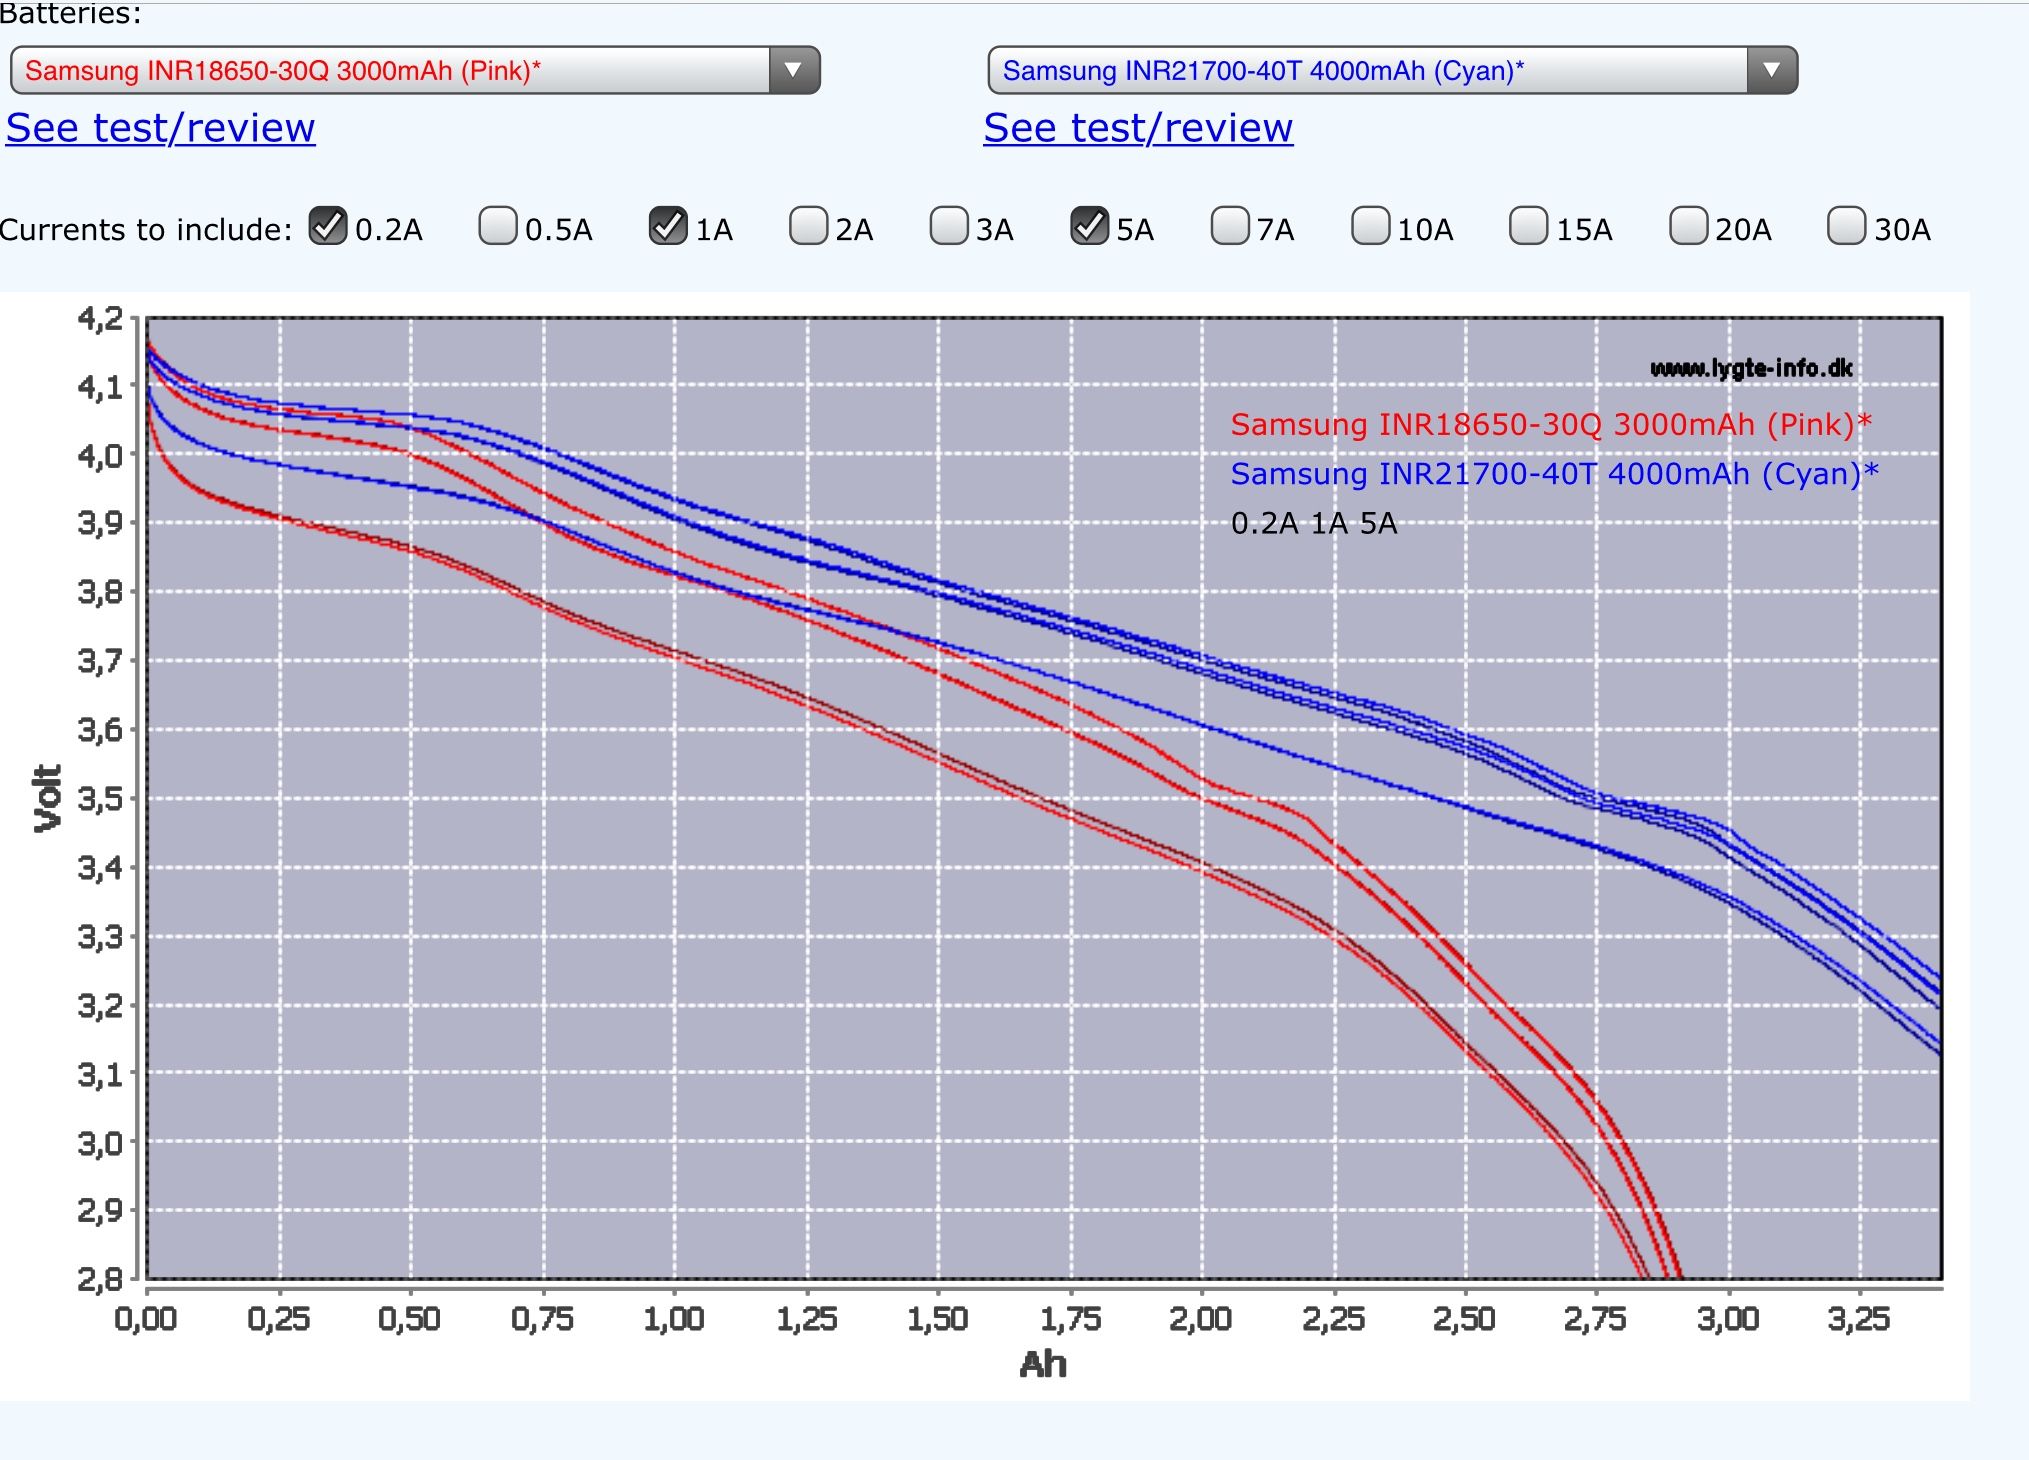Viewport: 2029px width, 1460px height.
Task: Click the 3,5 volt axis tick label
Action: click(x=100, y=799)
